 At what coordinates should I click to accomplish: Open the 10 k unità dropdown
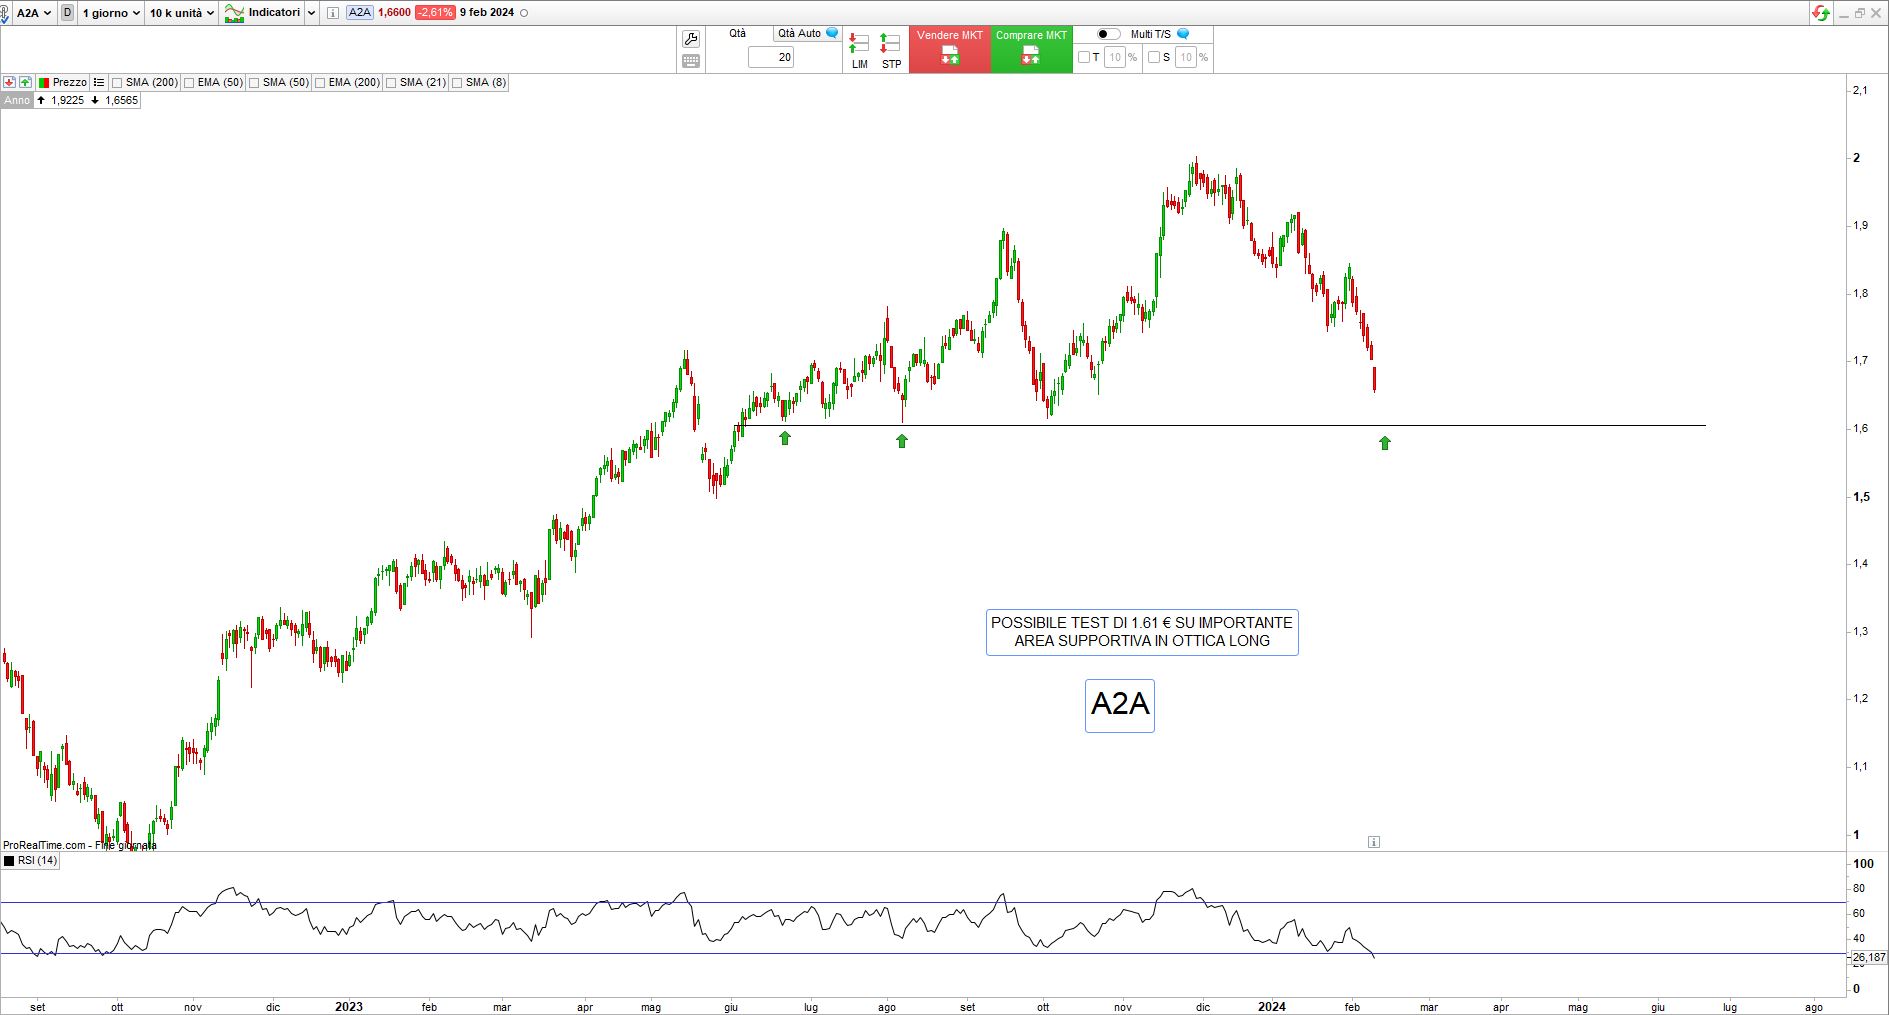[x=181, y=13]
